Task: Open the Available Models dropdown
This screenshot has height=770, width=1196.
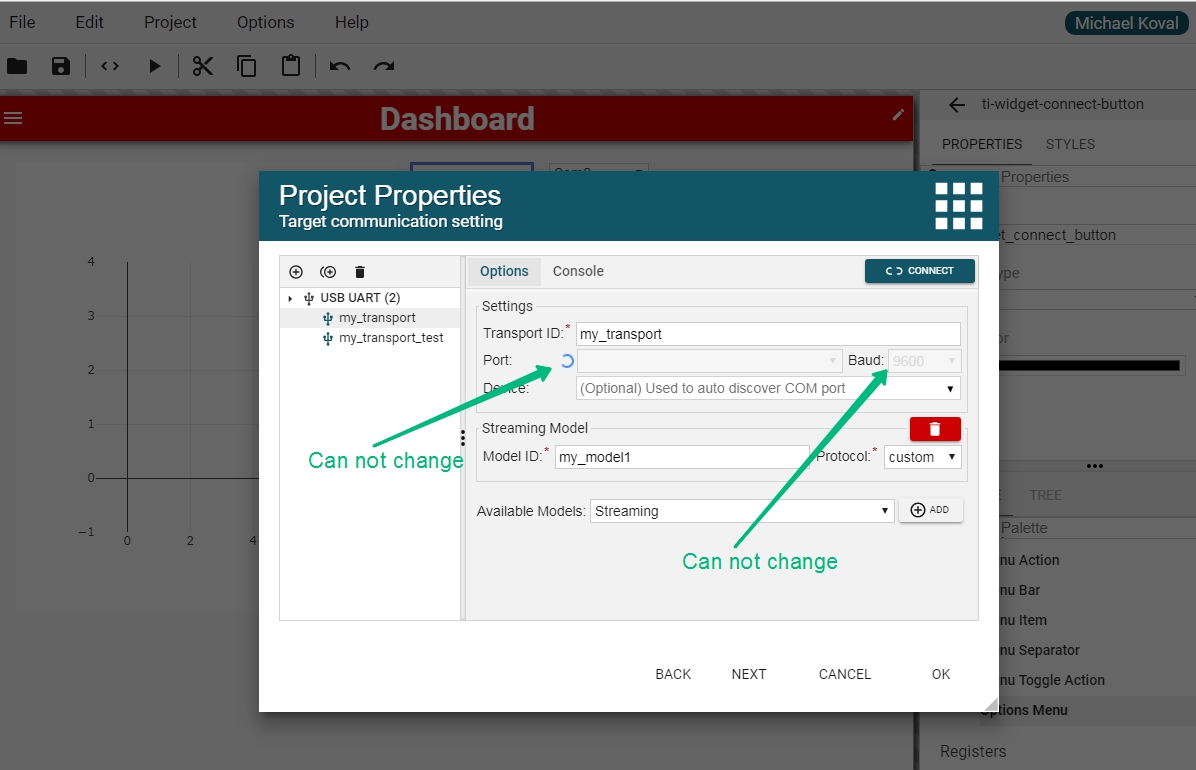Action: (741, 511)
